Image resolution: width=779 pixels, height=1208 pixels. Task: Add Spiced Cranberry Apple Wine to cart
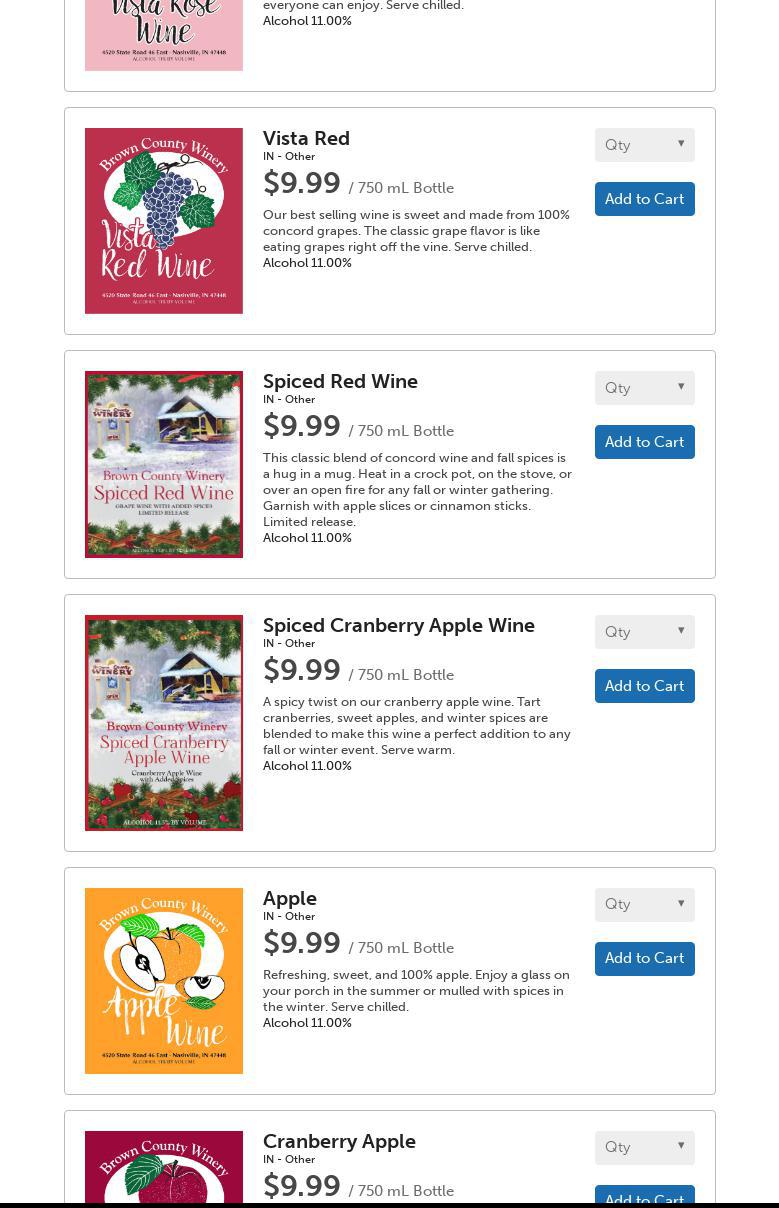coord(644,686)
